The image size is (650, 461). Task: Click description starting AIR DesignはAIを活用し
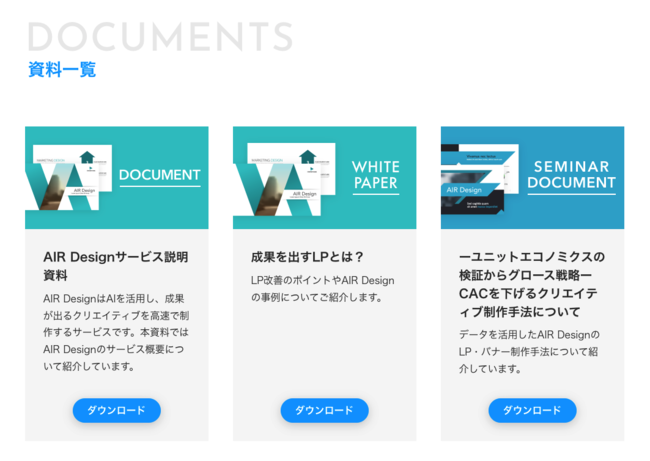(116, 332)
